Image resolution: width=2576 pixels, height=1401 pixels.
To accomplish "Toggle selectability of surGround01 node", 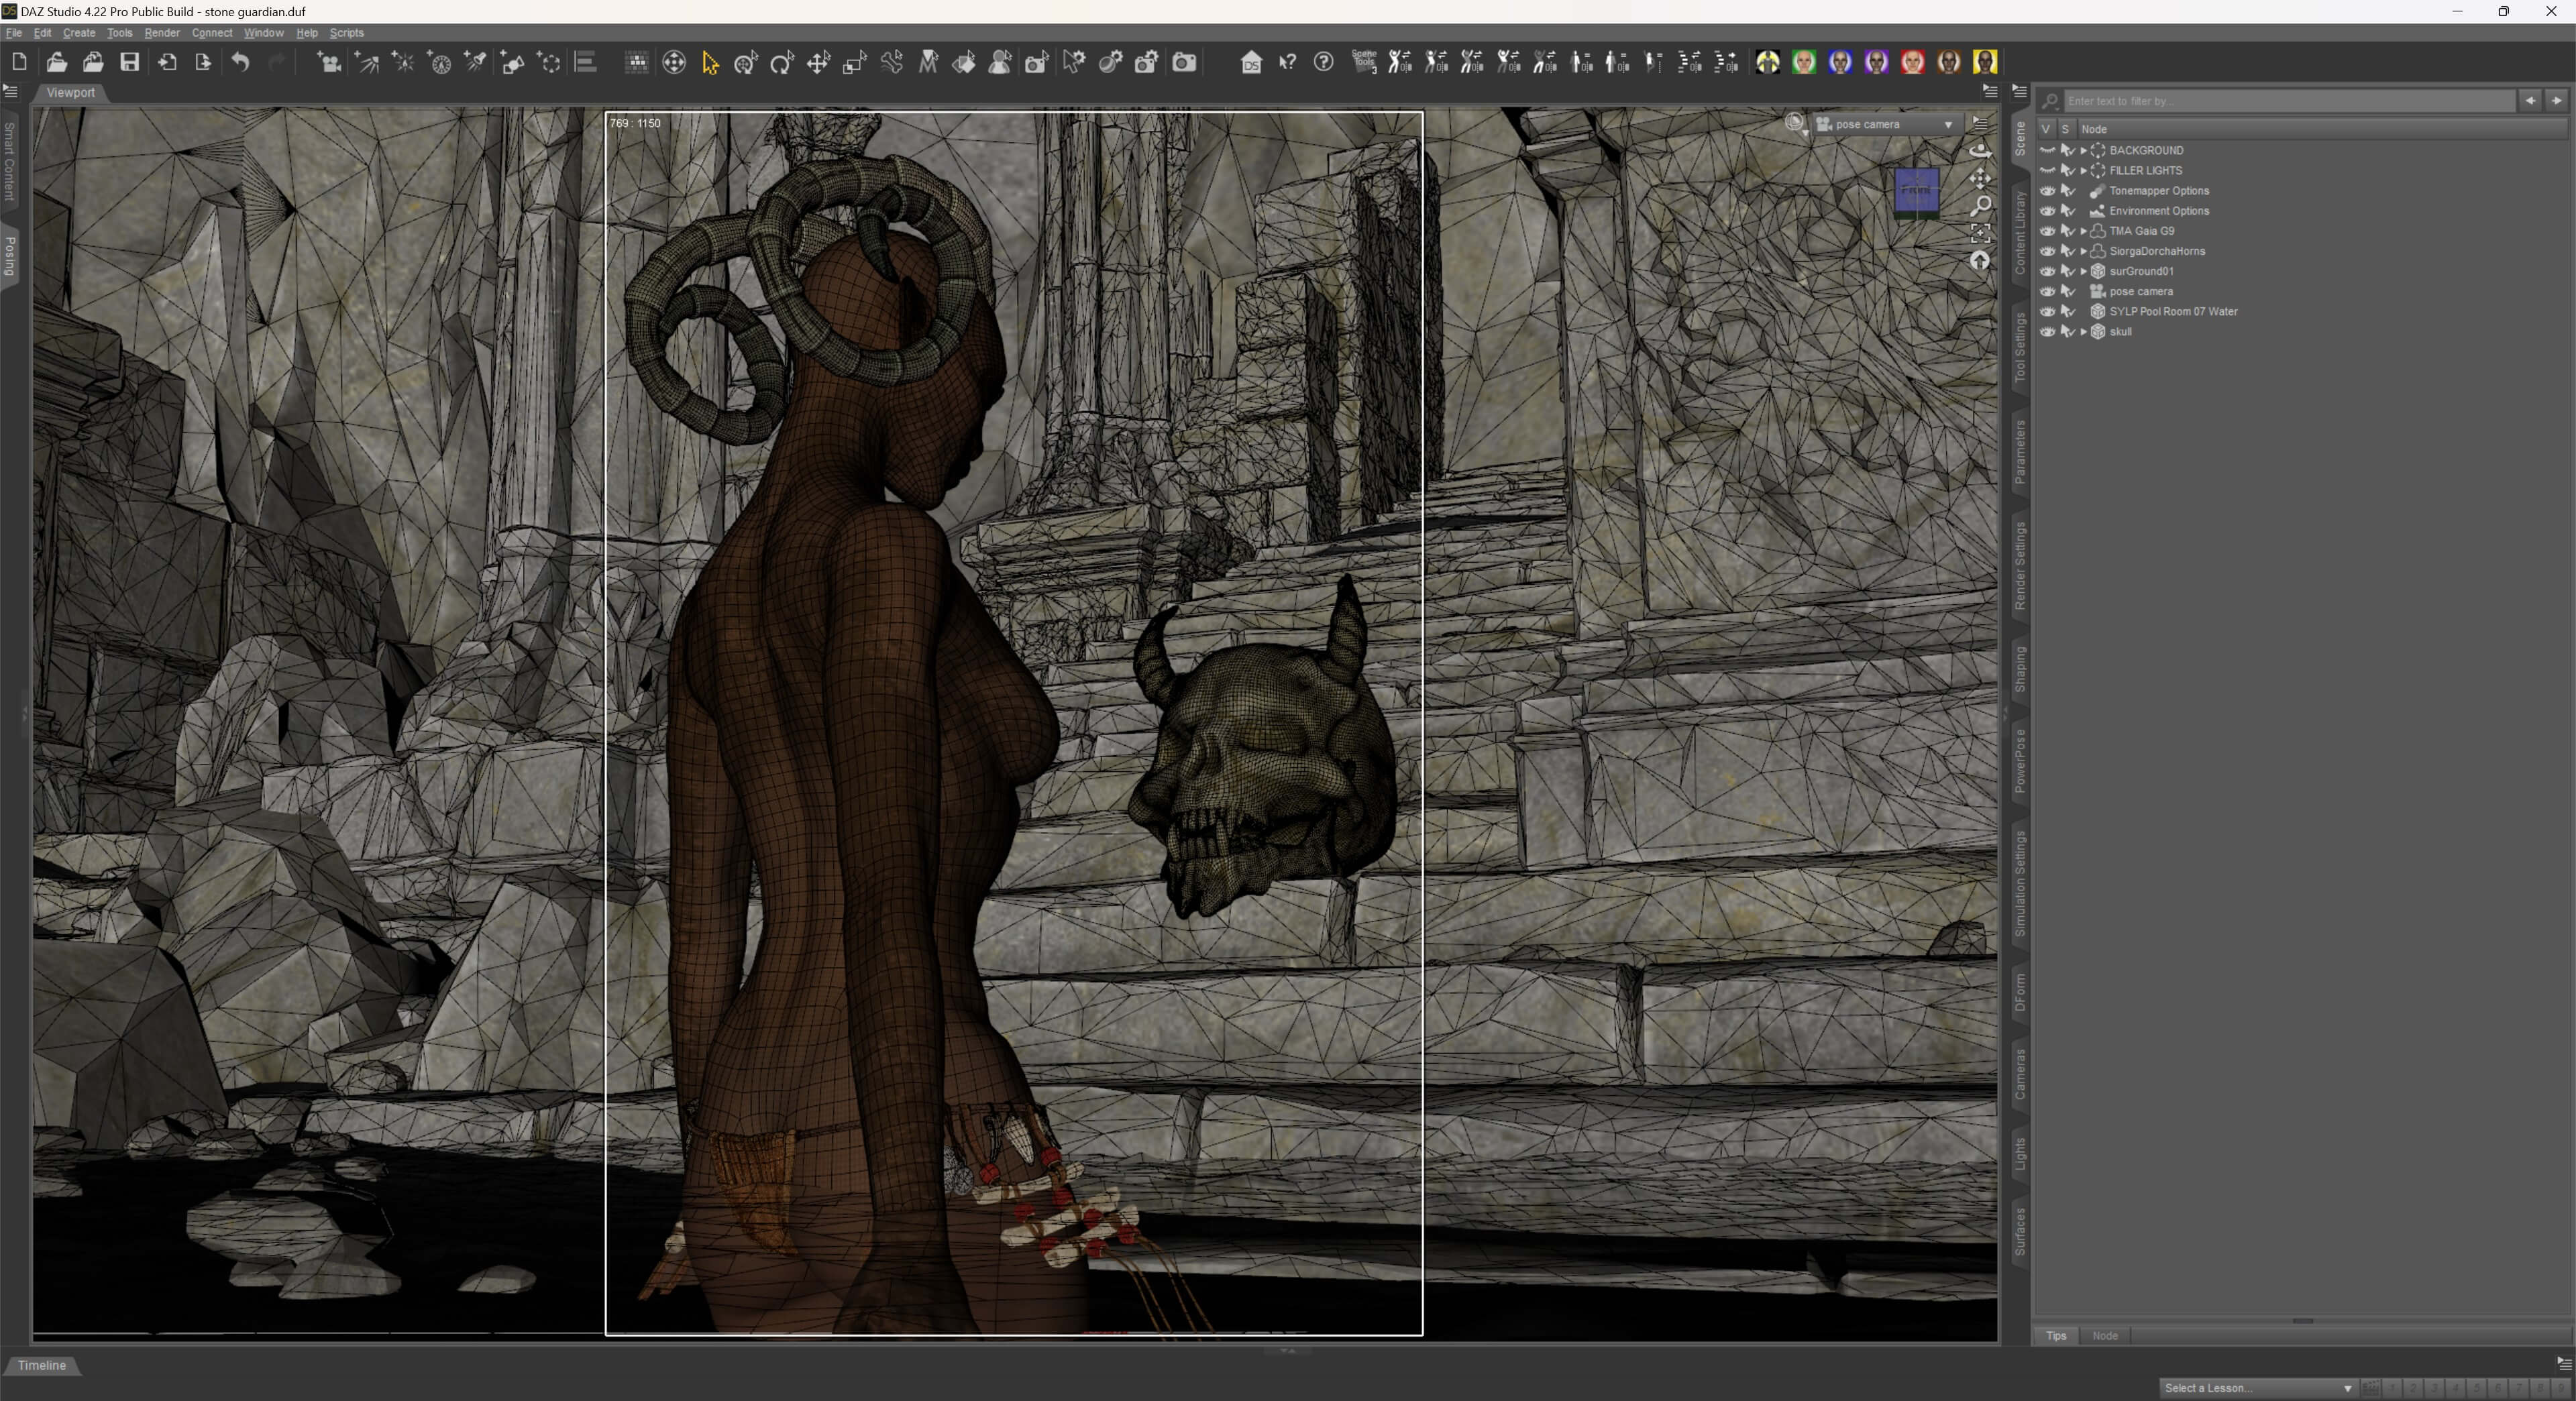I will click(x=2068, y=271).
